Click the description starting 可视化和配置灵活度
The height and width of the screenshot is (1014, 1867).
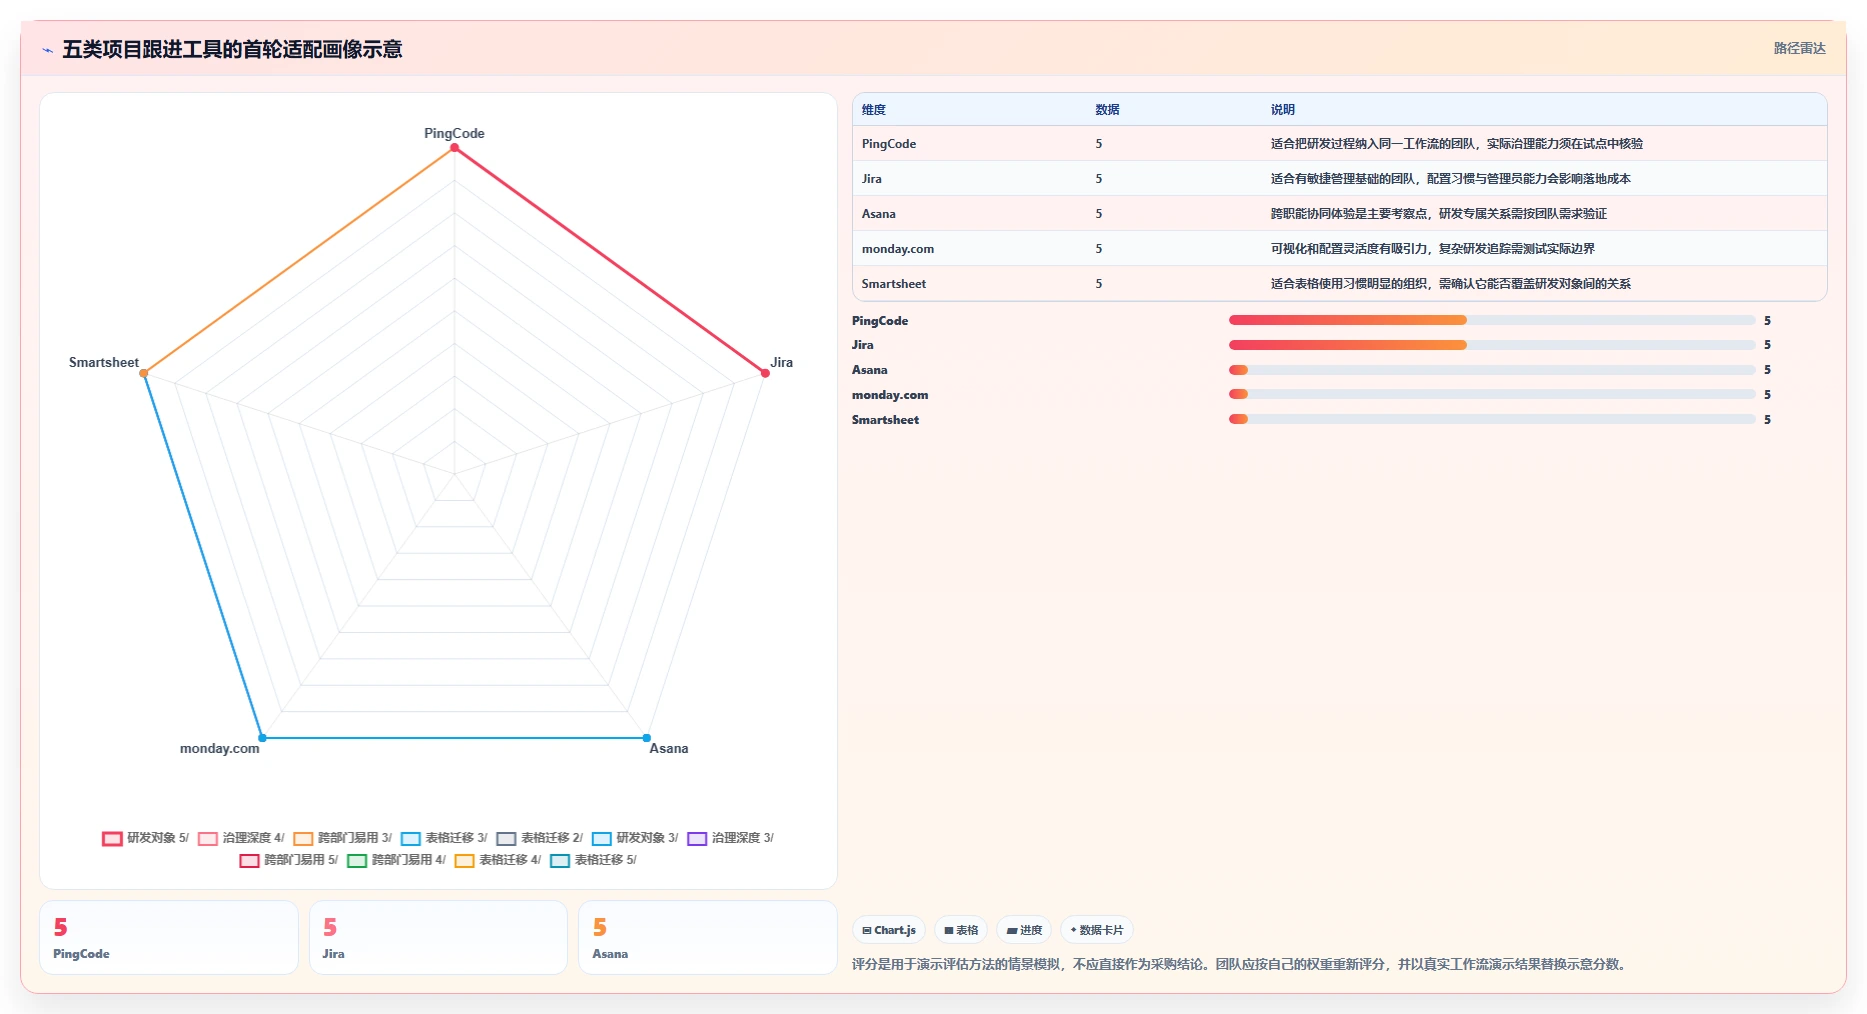click(x=1433, y=249)
